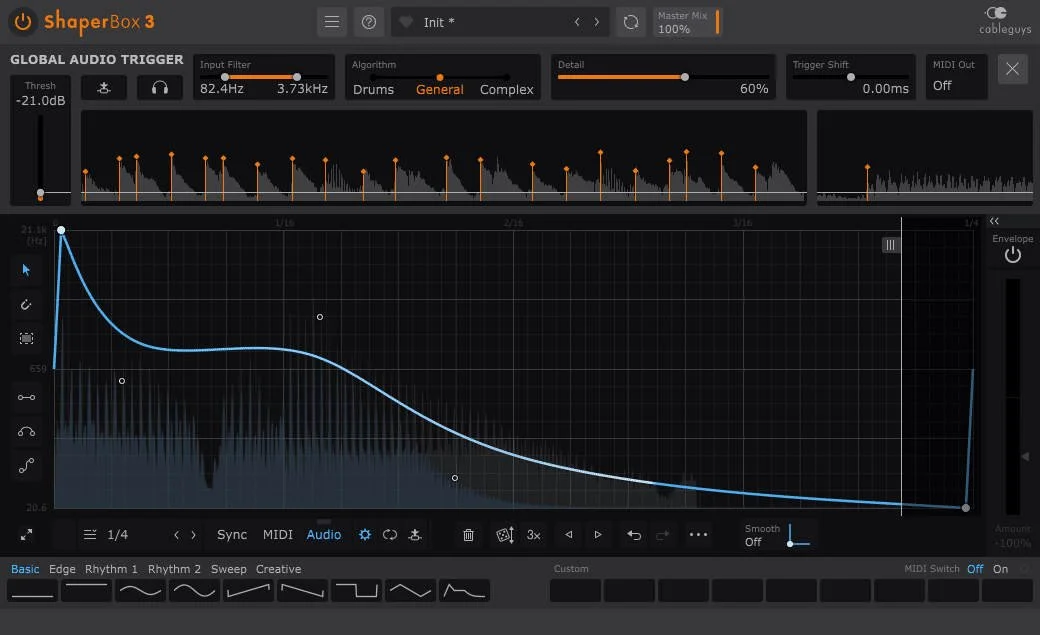Open the settings gear in the LFO toolbar
Screen dimensions: 1040x635
(364, 534)
